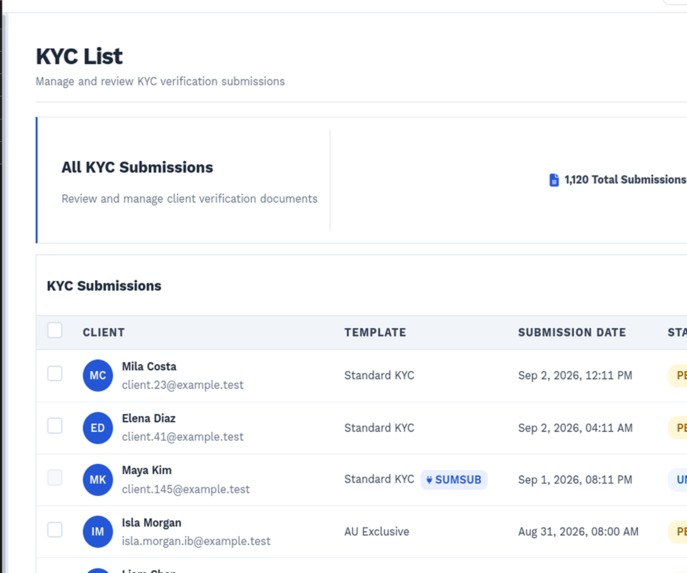
Task: Sort by TEMPLATE column header
Action: (375, 332)
